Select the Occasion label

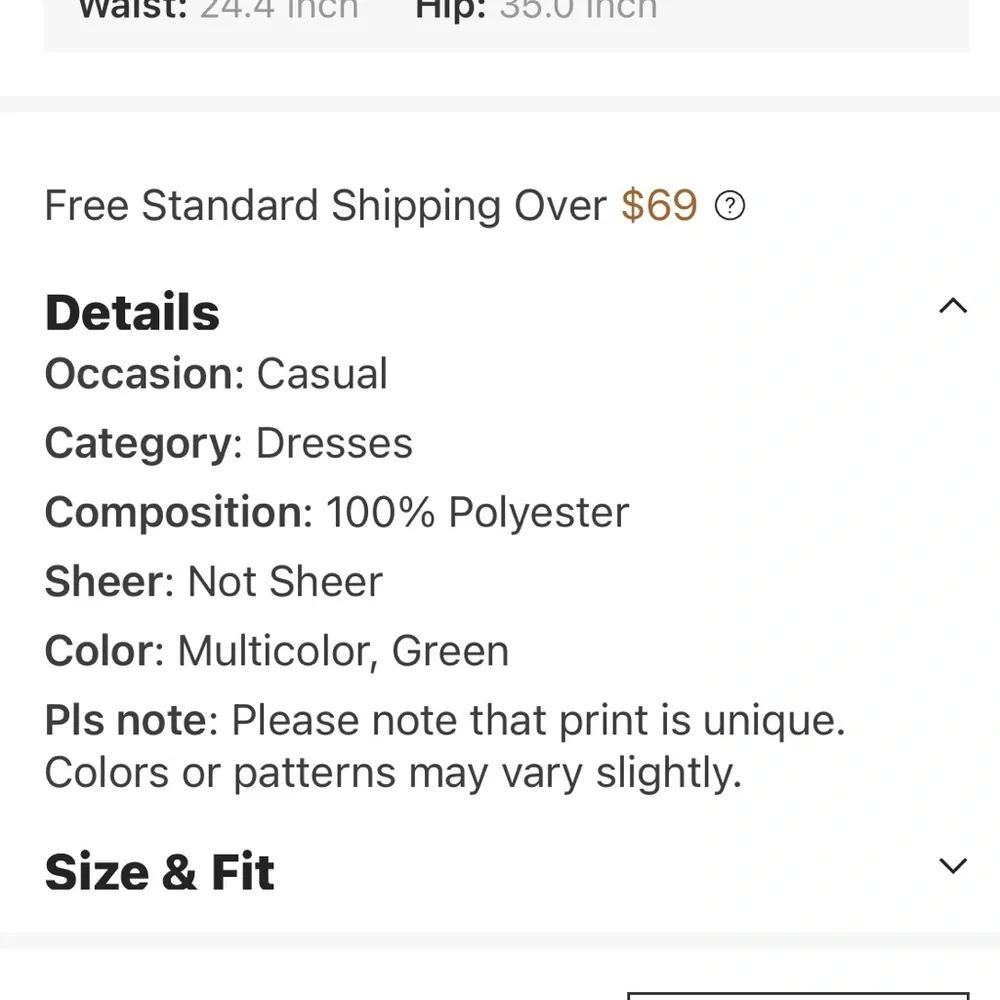(x=139, y=374)
